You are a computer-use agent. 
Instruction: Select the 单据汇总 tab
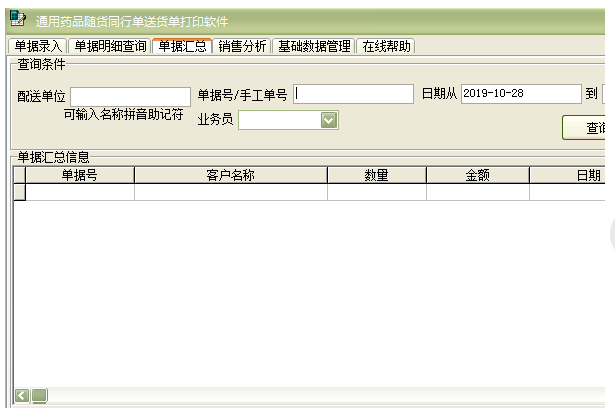click(182, 46)
